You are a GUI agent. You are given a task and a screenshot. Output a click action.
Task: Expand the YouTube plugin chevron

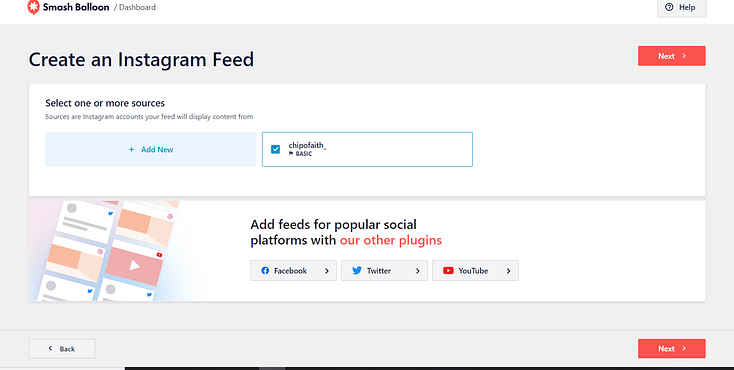point(508,271)
